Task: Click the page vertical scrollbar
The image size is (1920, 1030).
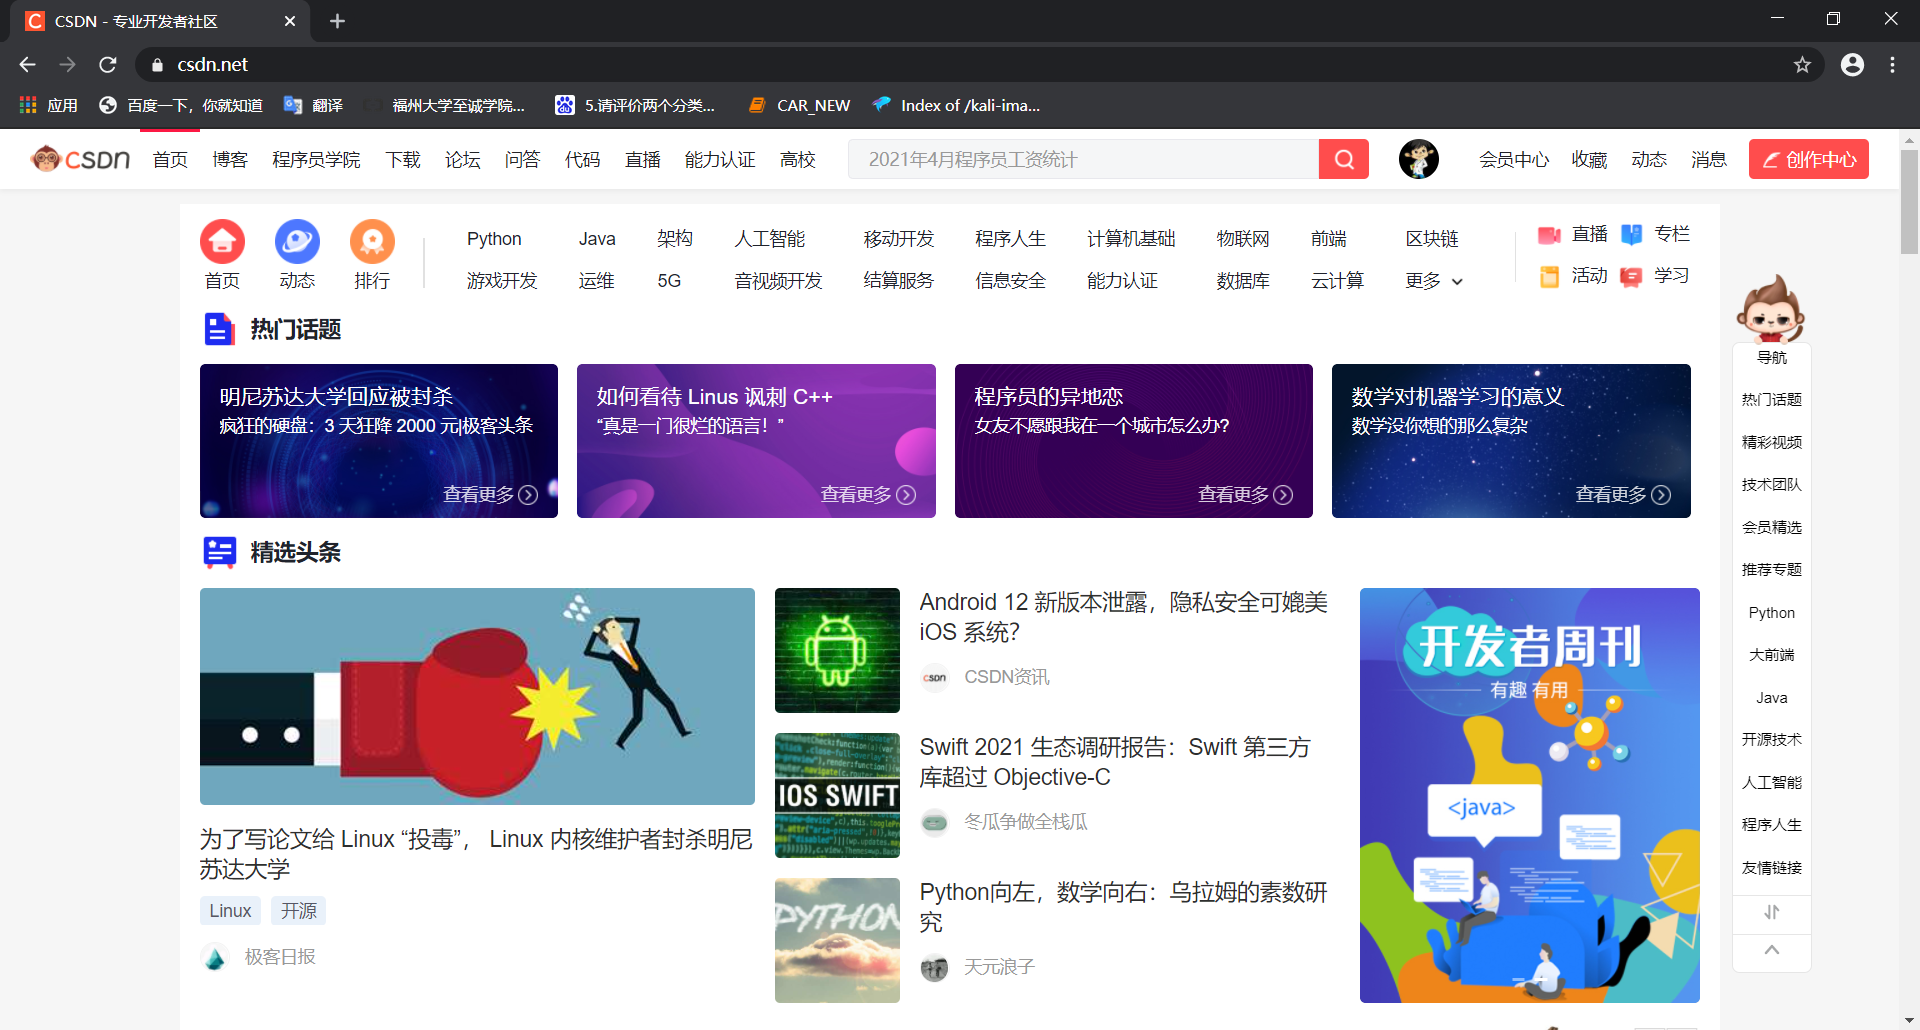Action: point(1909,202)
